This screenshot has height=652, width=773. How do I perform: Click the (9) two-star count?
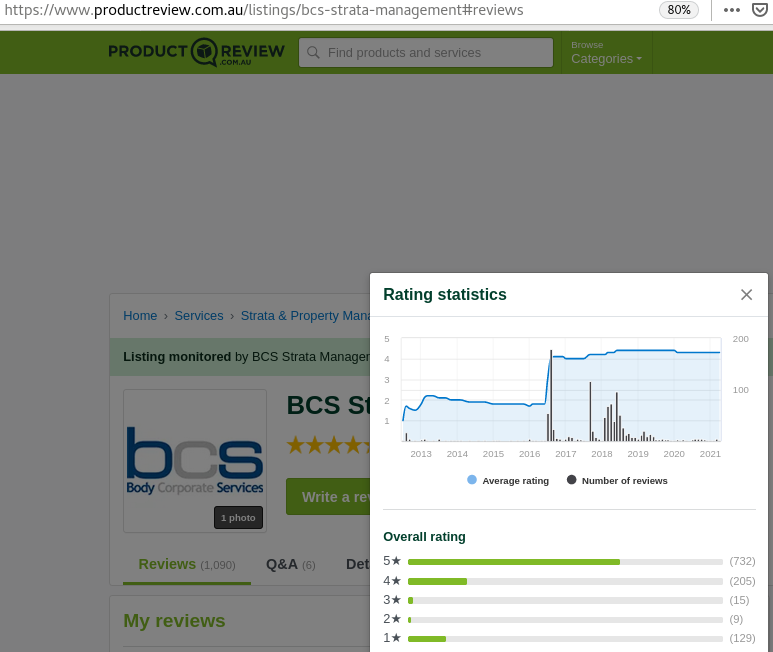(736, 619)
